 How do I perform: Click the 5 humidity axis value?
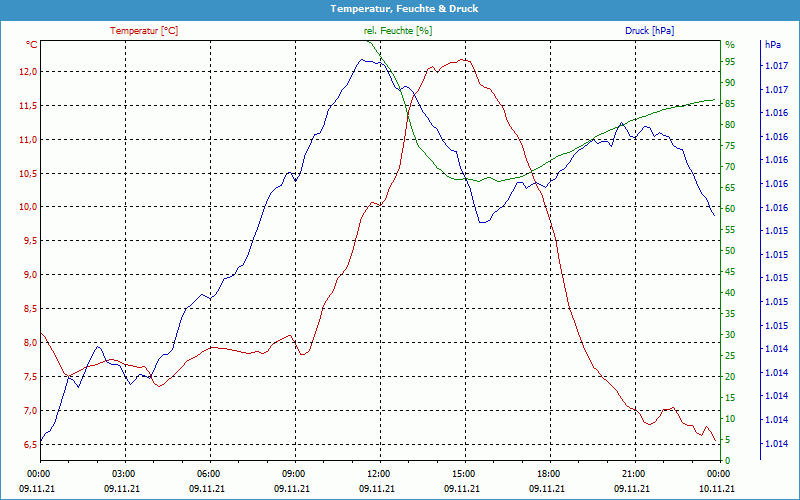coord(730,440)
